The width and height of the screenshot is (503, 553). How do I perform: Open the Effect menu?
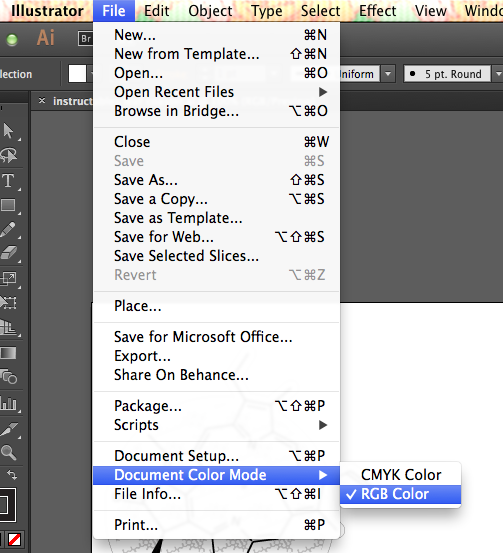point(377,11)
